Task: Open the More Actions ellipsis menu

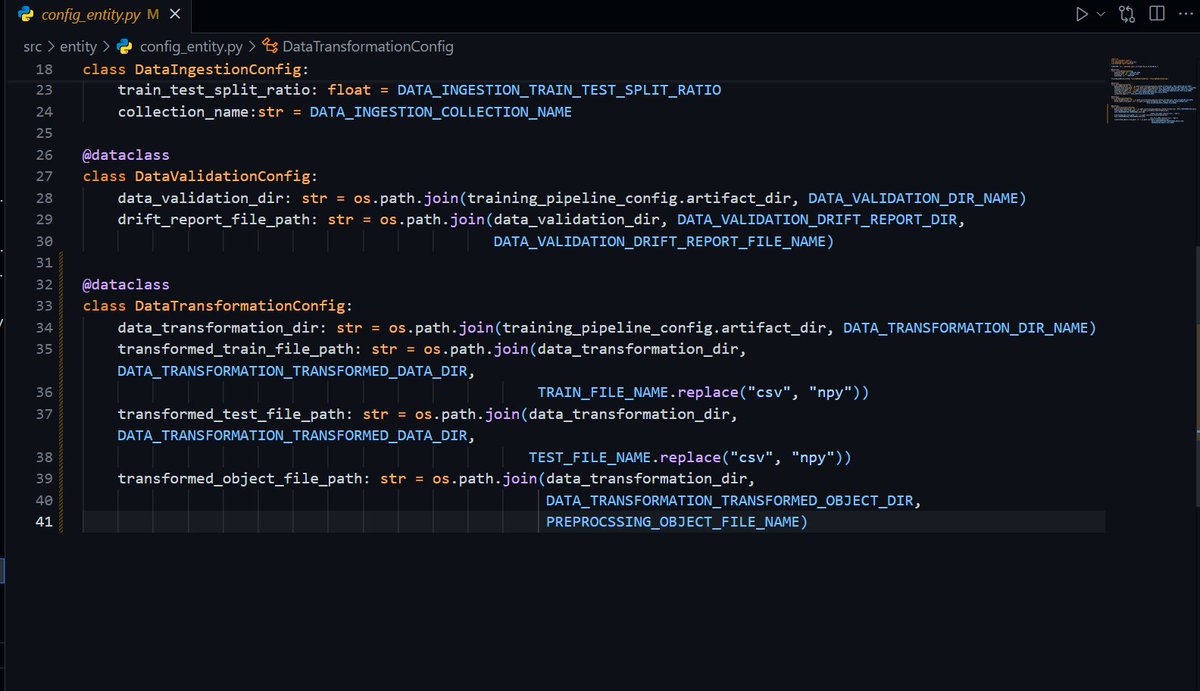Action: pos(1186,14)
